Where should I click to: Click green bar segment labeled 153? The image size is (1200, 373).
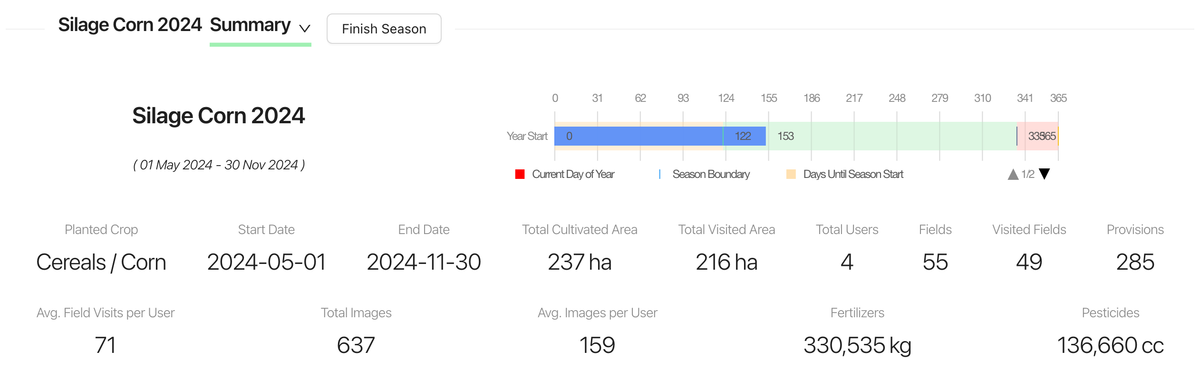[x=891, y=136]
